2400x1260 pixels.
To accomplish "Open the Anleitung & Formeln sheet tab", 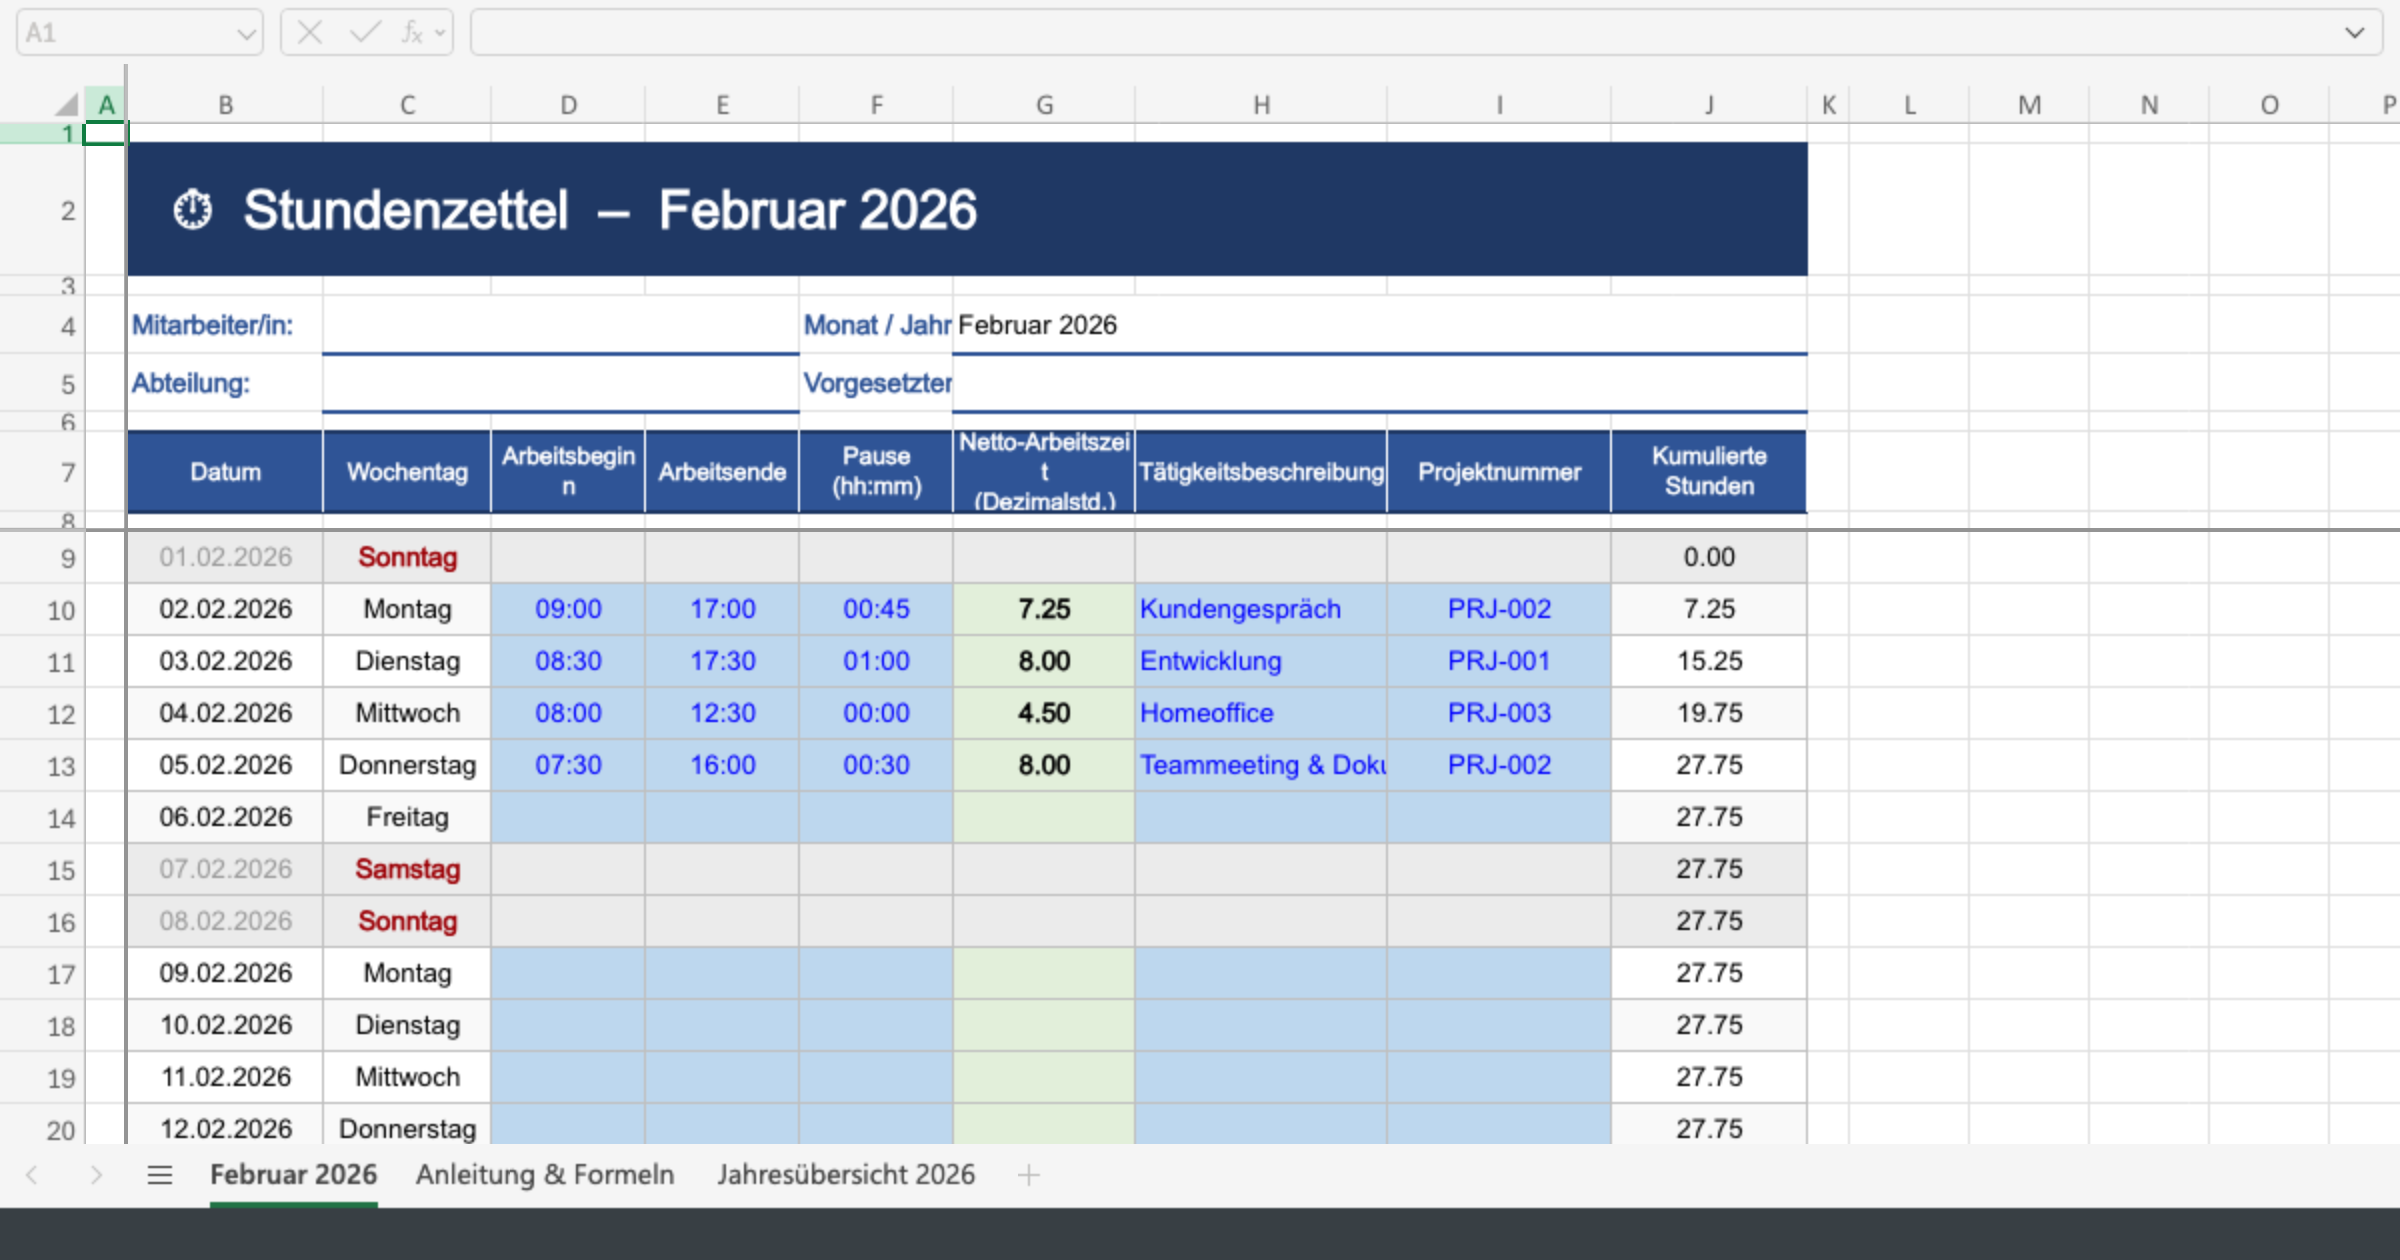I will [545, 1175].
